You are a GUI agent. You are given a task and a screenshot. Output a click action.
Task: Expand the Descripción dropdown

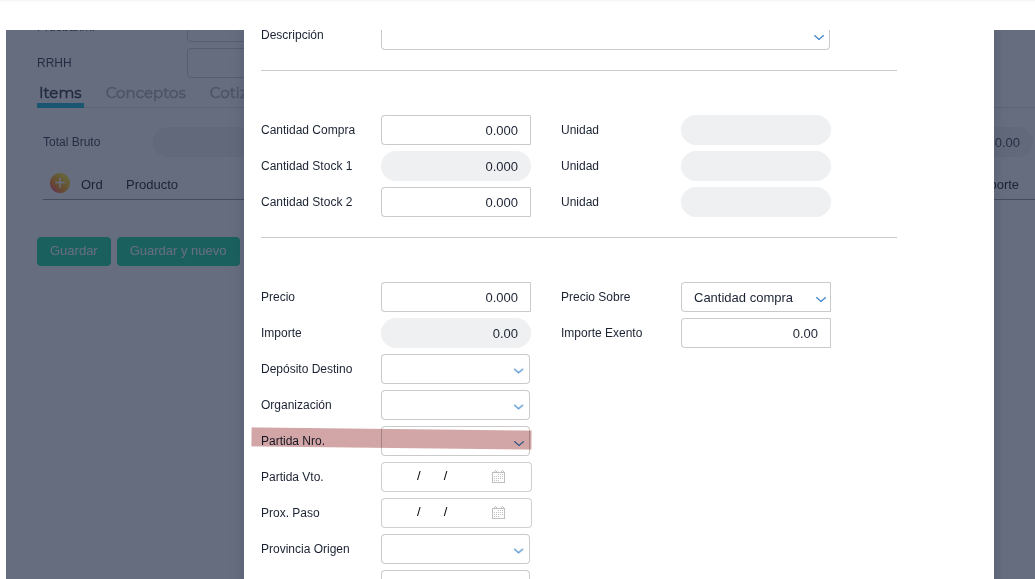click(x=819, y=37)
